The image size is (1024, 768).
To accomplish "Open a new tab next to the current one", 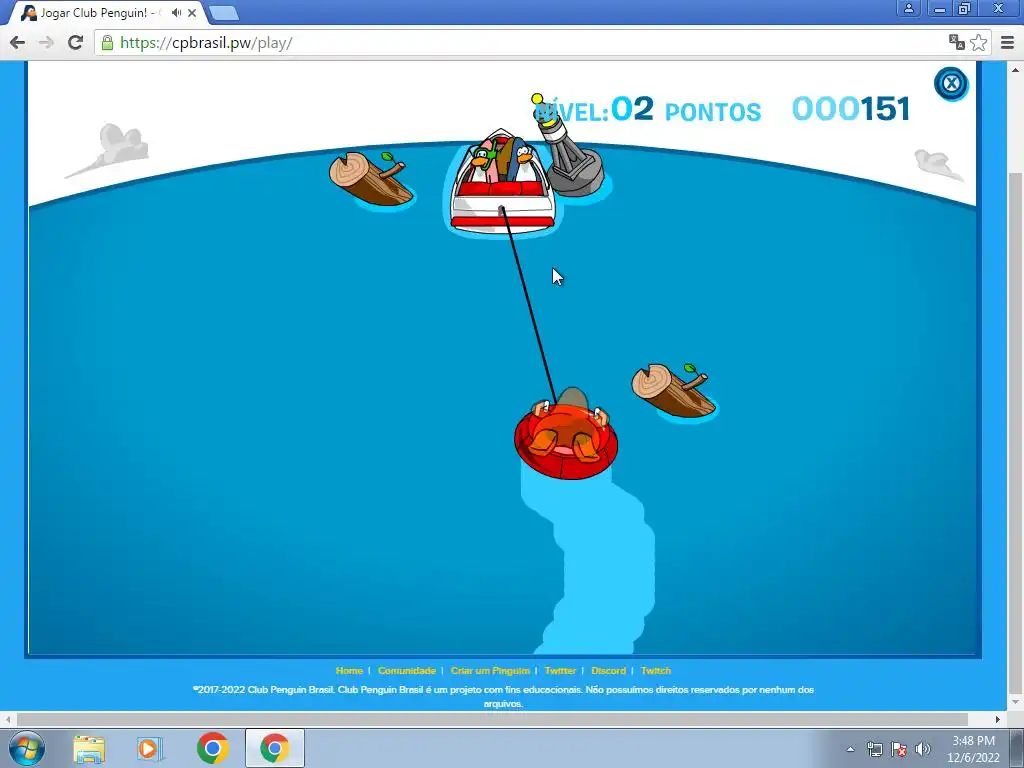I will coord(223,13).
